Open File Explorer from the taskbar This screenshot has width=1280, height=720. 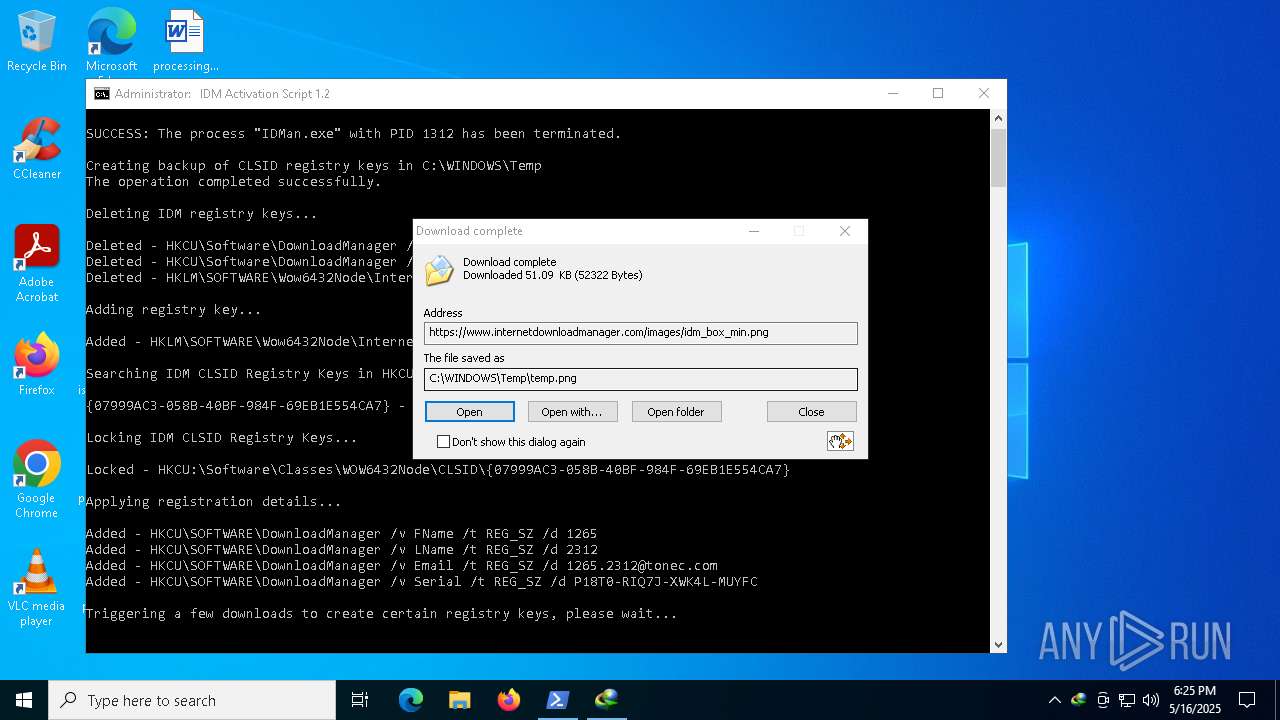click(459, 700)
